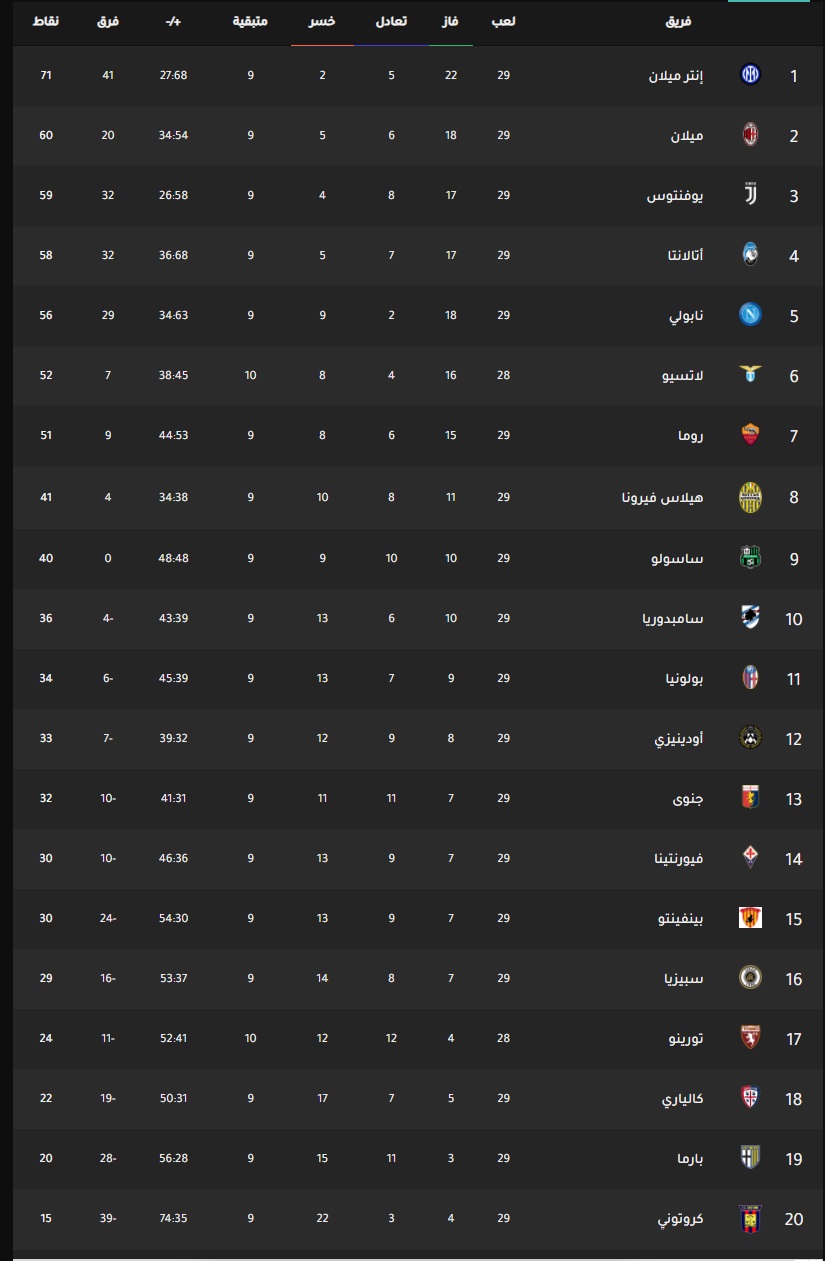Click the Sampdoria club crest
Screen dimensions: 825x1261
[750, 618]
